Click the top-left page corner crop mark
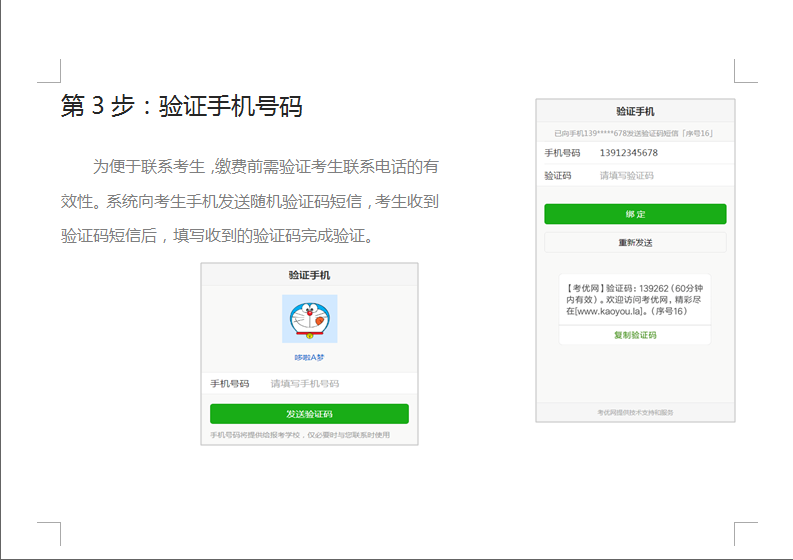 point(50,70)
